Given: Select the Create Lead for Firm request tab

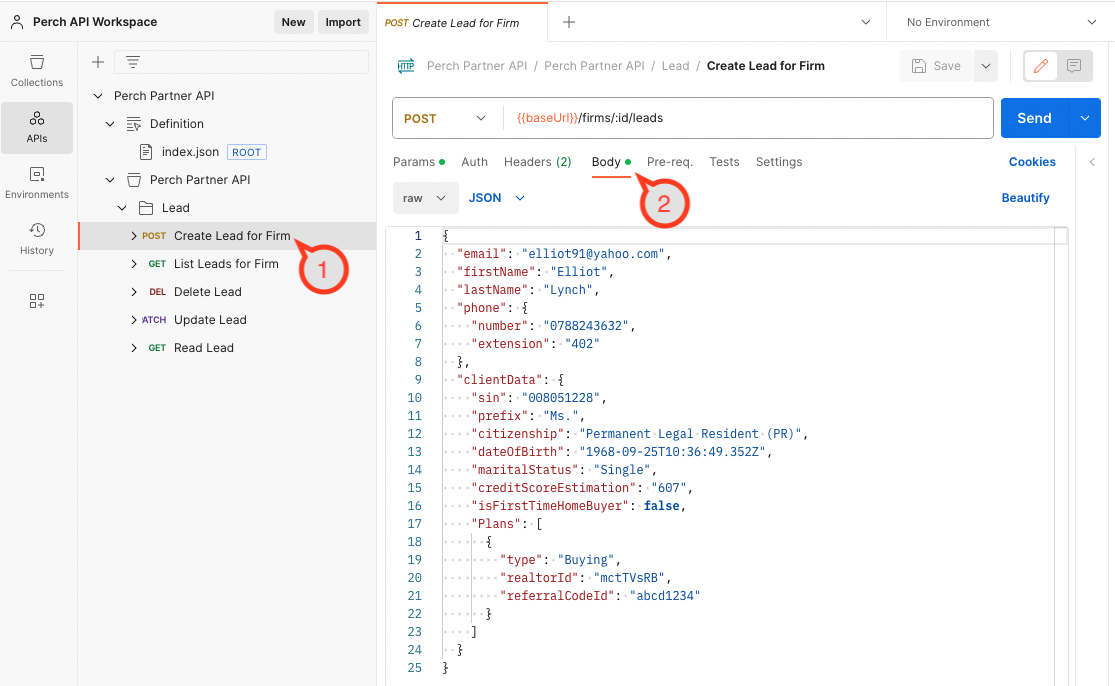Looking at the screenshot, I should (x=462, y=23).
